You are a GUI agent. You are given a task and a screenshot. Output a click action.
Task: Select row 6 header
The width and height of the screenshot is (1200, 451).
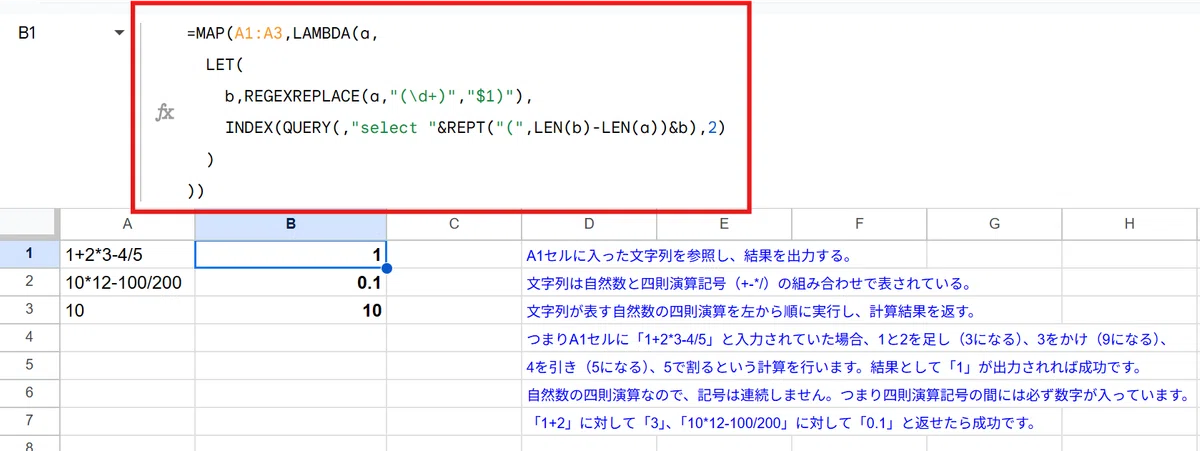point(29,395)
